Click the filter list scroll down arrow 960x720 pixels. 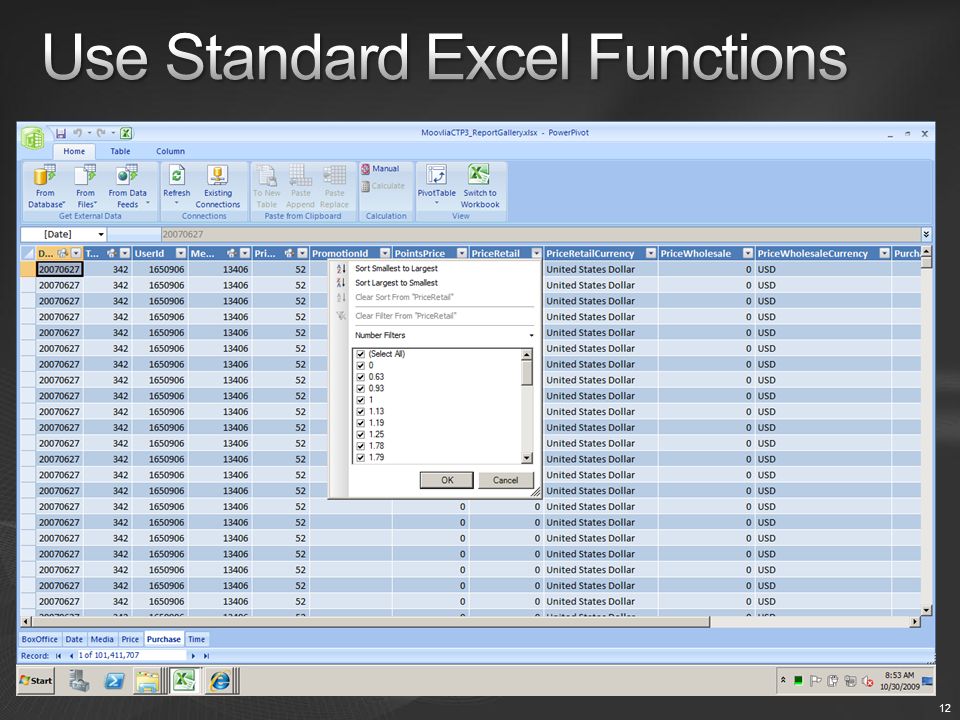click(x=527, y=458)
